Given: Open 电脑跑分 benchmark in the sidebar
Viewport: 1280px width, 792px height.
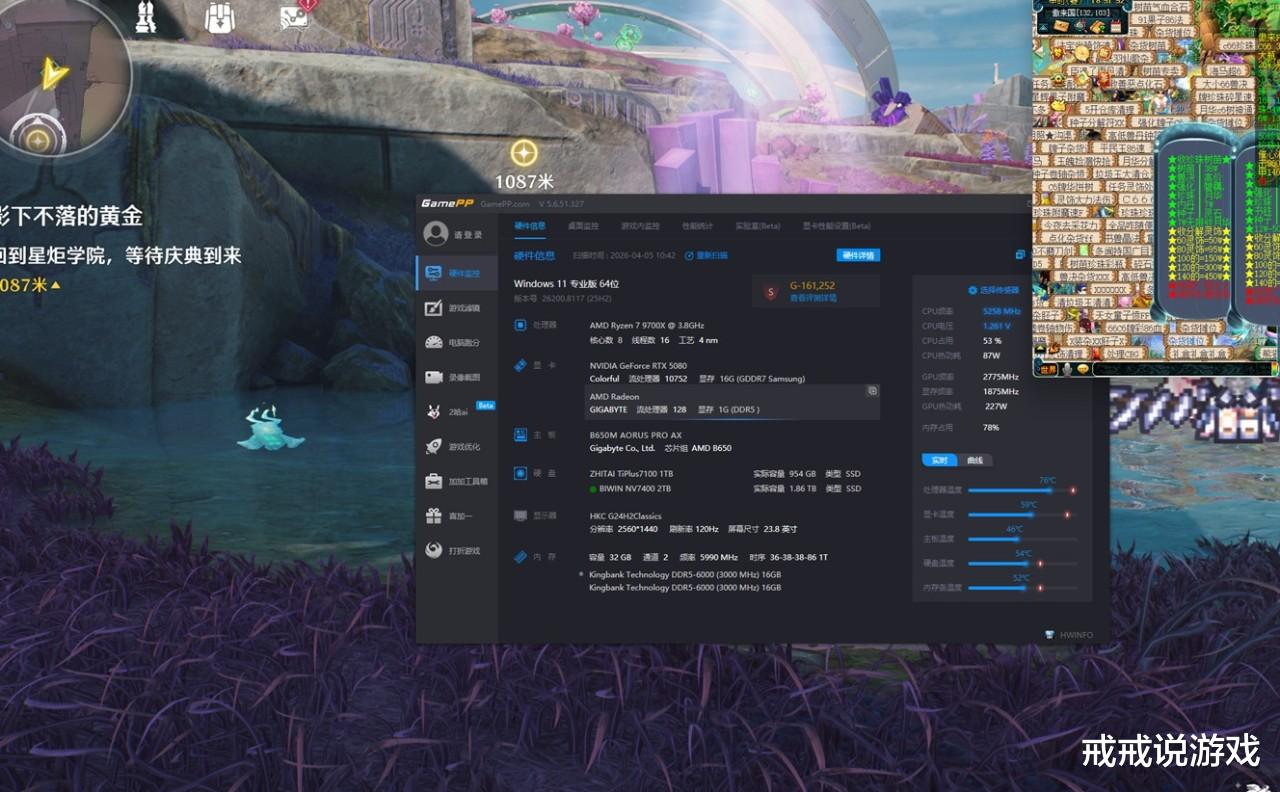Looking at the screenshot, I should (x=457, y=342).
